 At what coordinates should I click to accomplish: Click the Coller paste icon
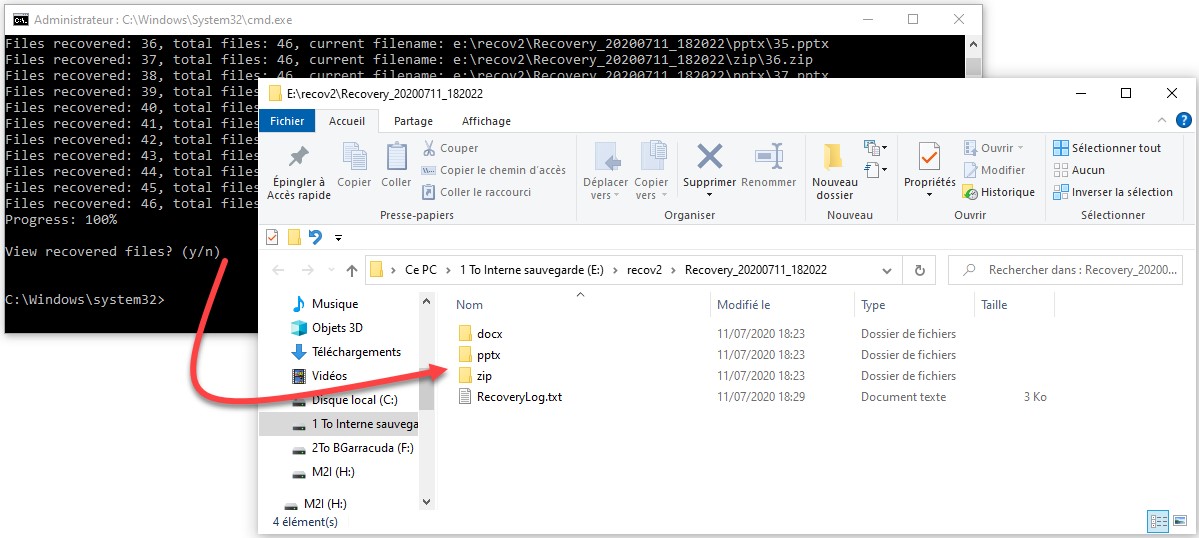pos(396,158)
